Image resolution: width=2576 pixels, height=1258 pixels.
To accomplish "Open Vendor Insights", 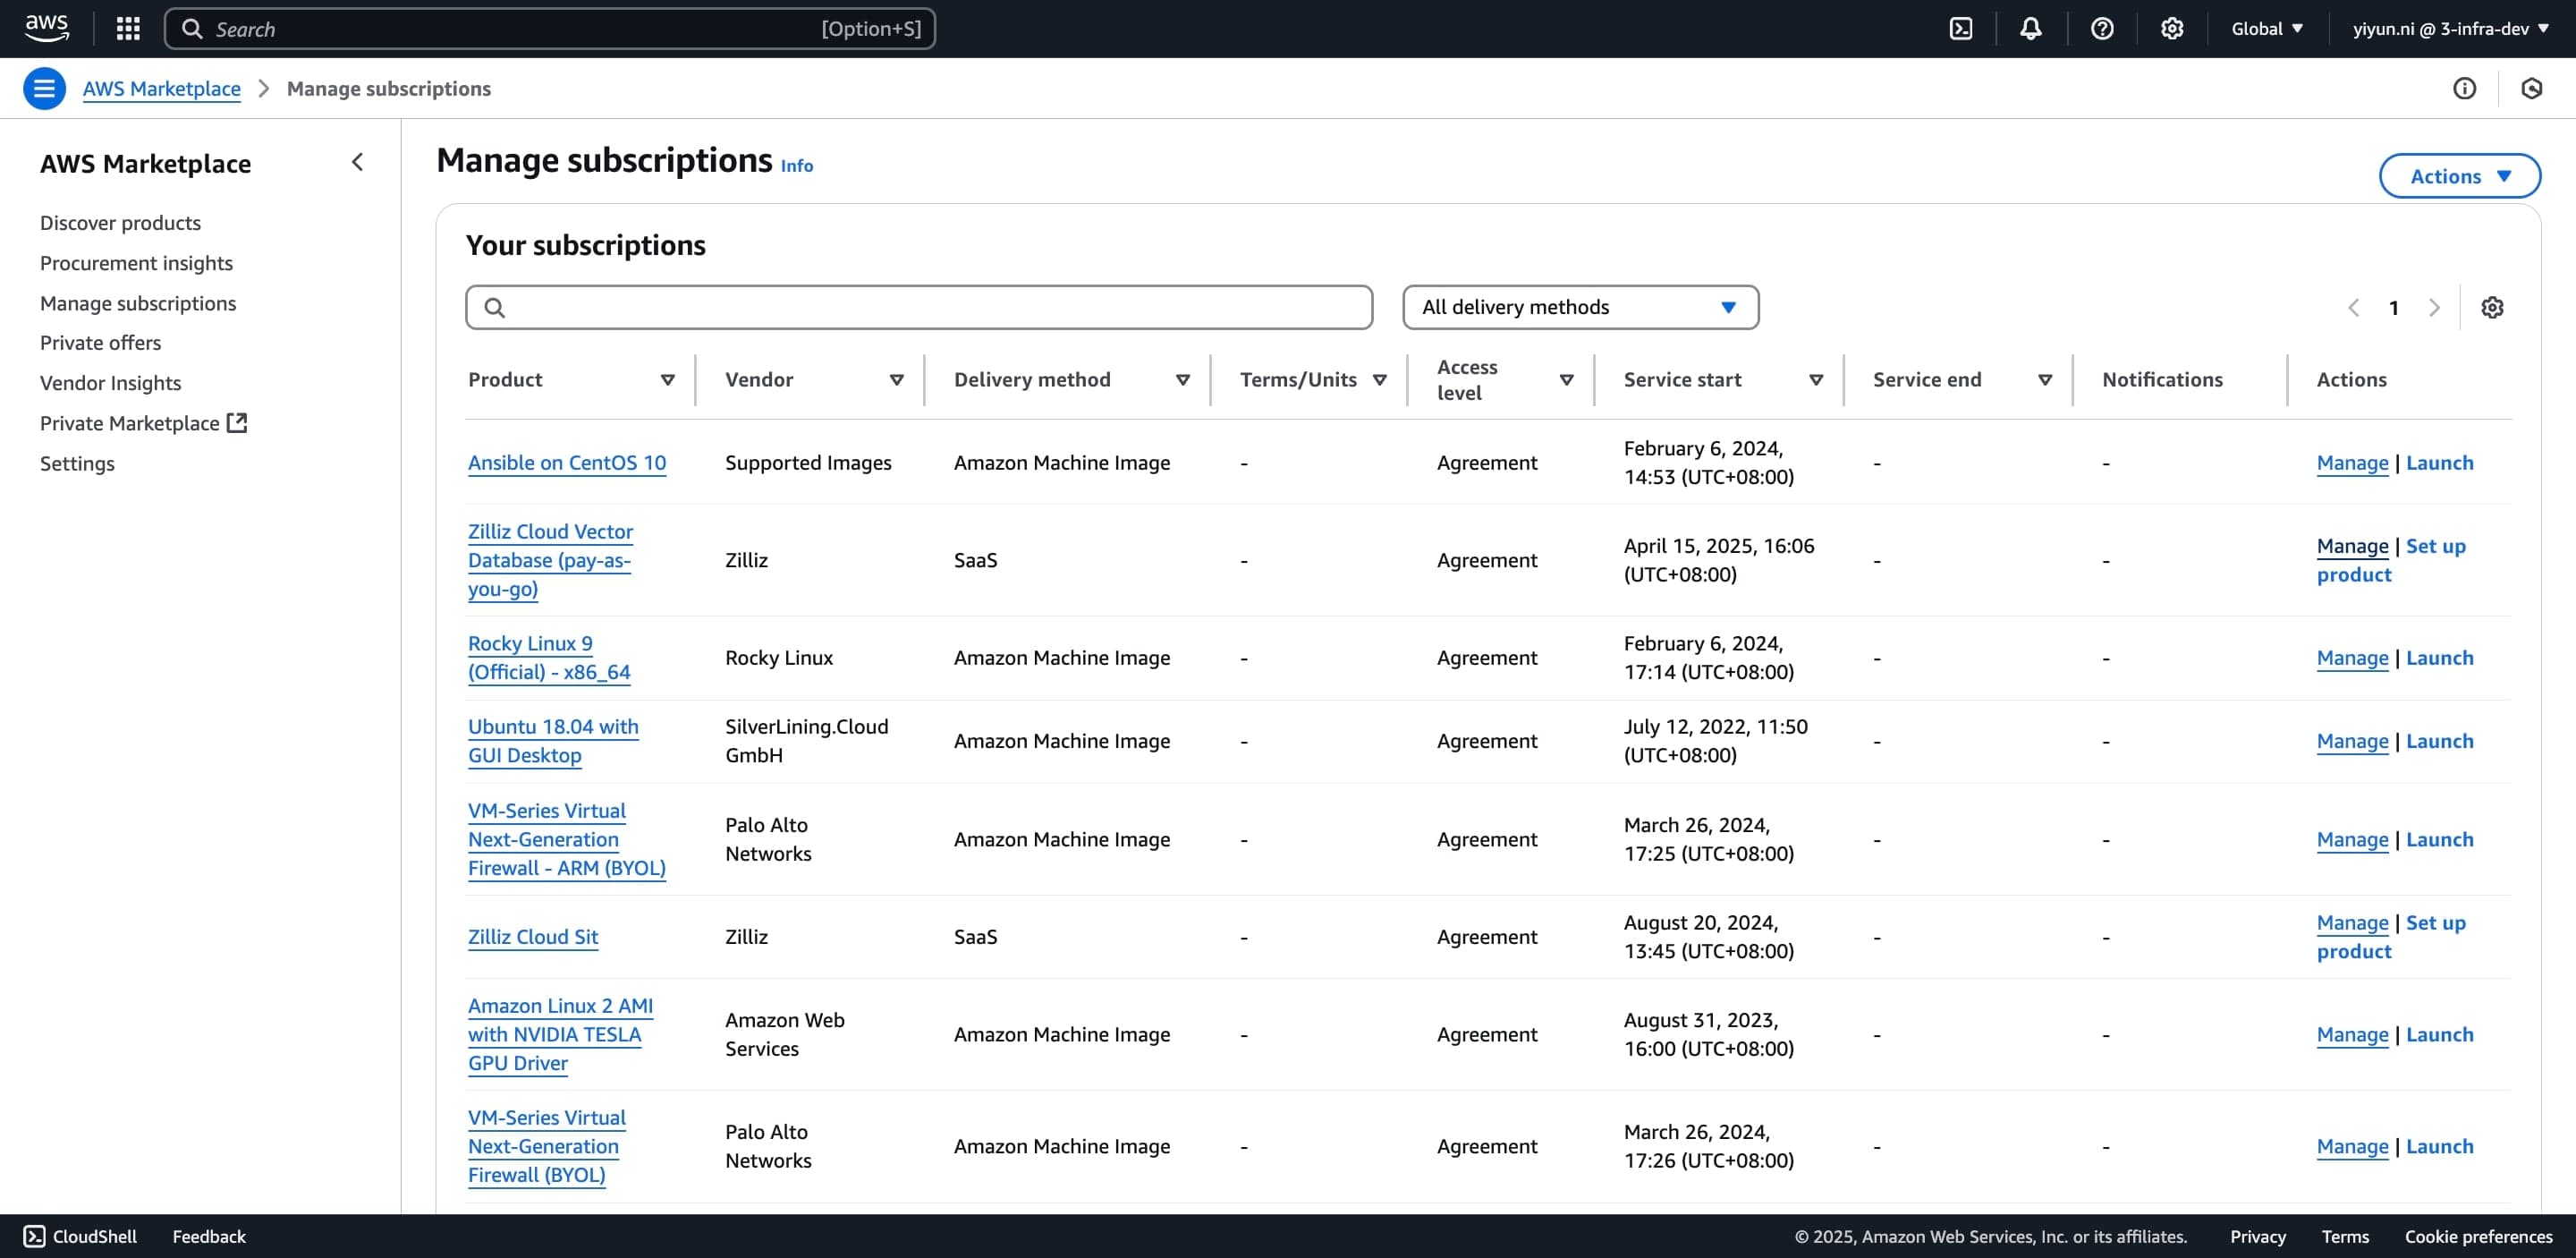I will [x=110, y=382].
